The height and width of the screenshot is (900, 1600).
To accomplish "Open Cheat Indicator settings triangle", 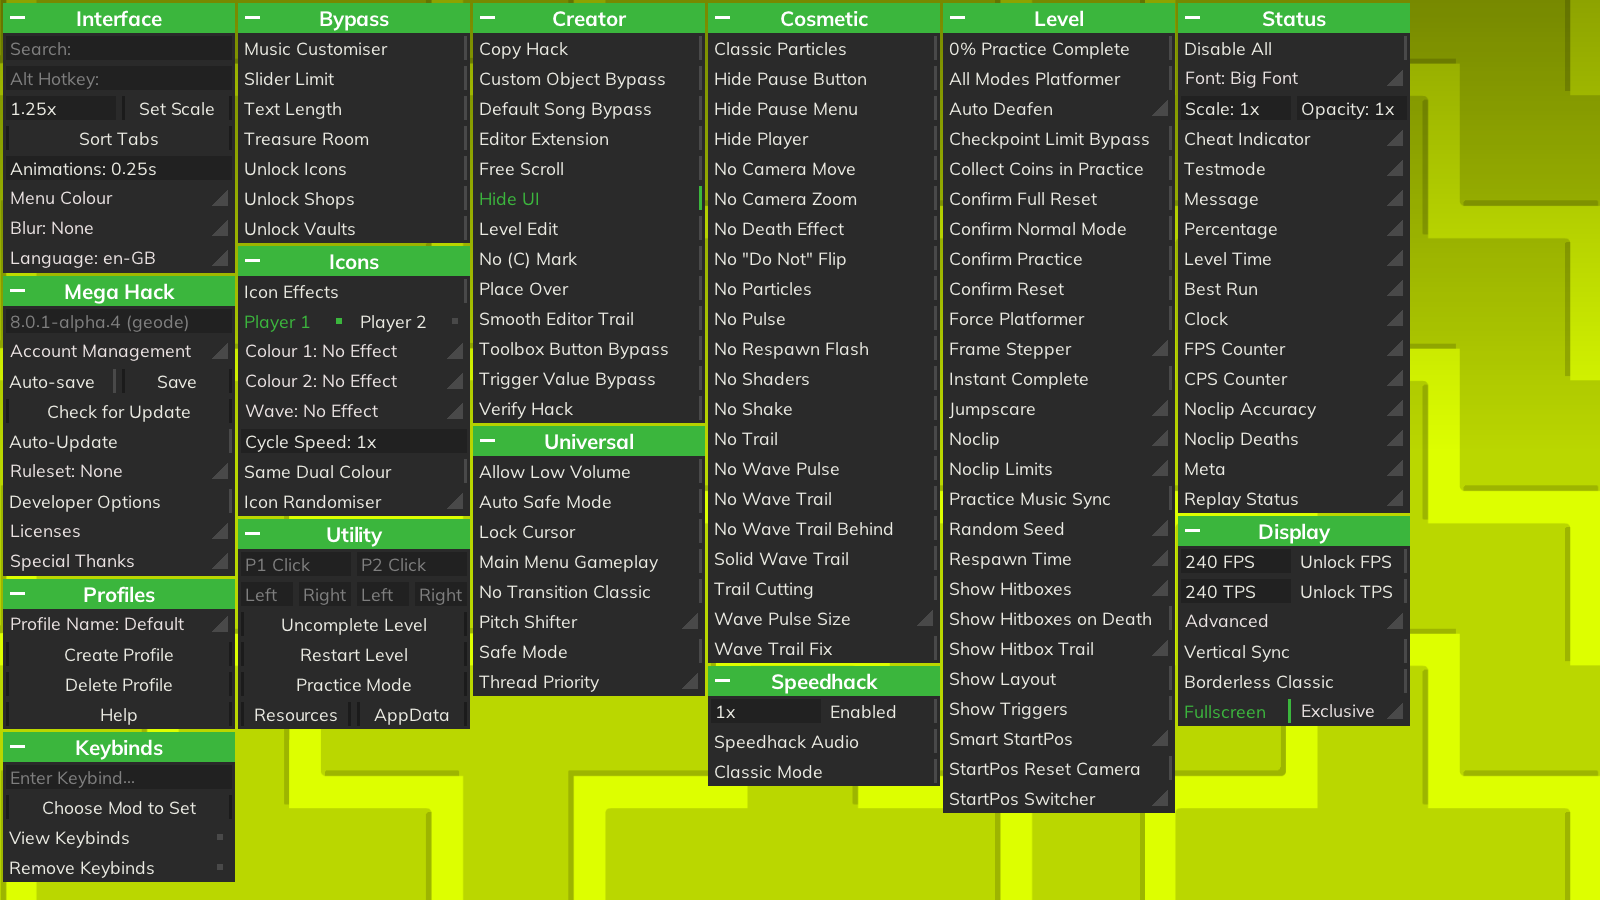I will point(1395,139).
